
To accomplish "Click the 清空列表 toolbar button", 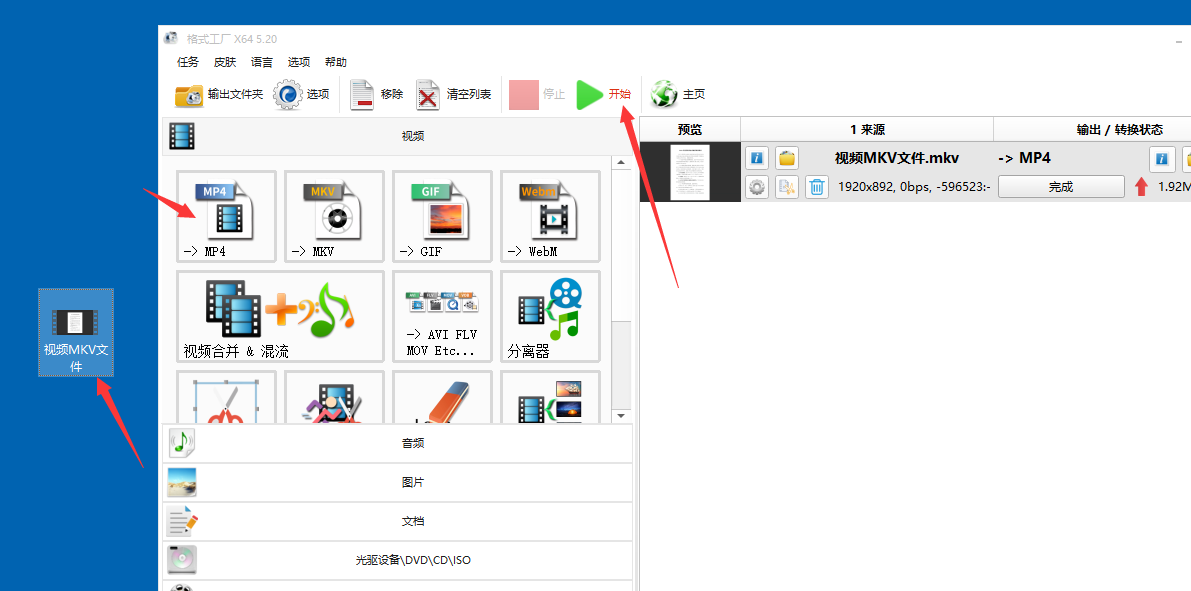I will [x=454, y=95].
